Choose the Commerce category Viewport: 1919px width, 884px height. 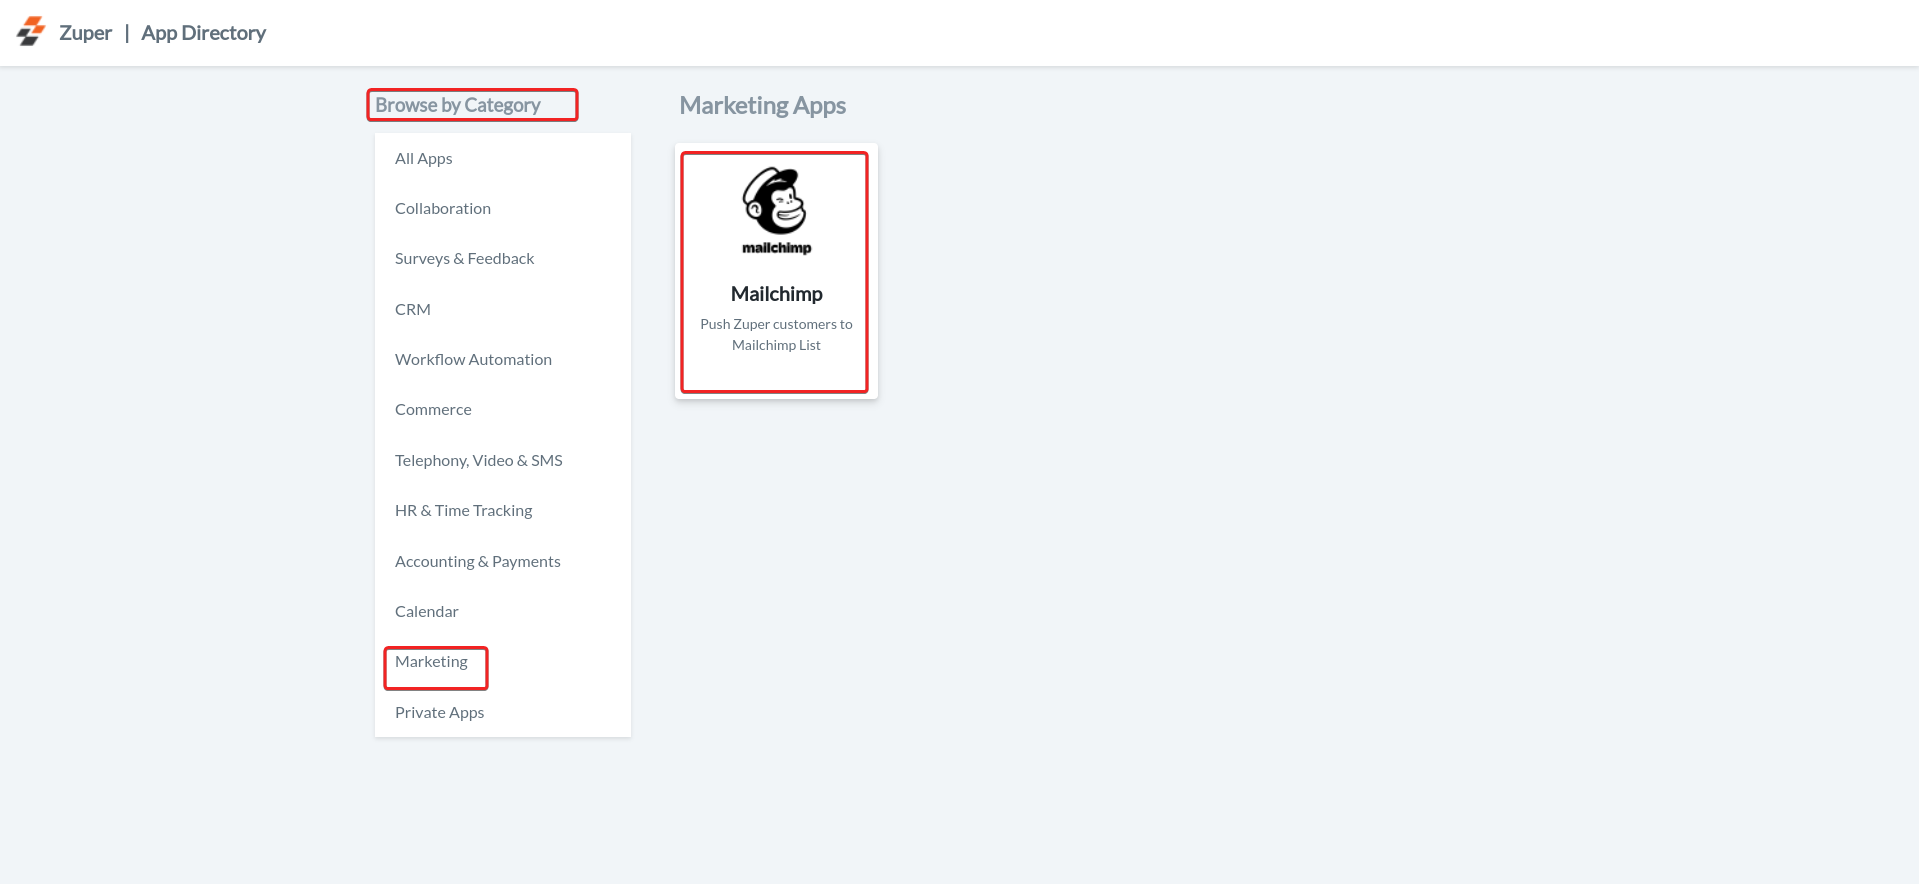pos(432,410)
